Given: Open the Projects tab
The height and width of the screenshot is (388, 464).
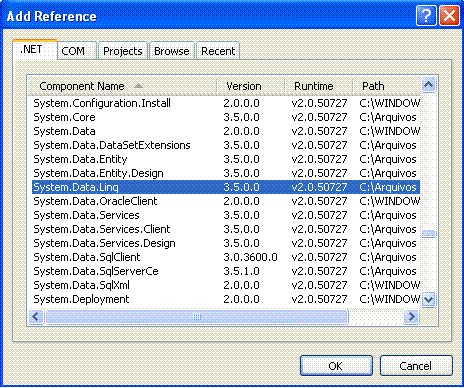Looking at the screenshot, I should 123,51.
